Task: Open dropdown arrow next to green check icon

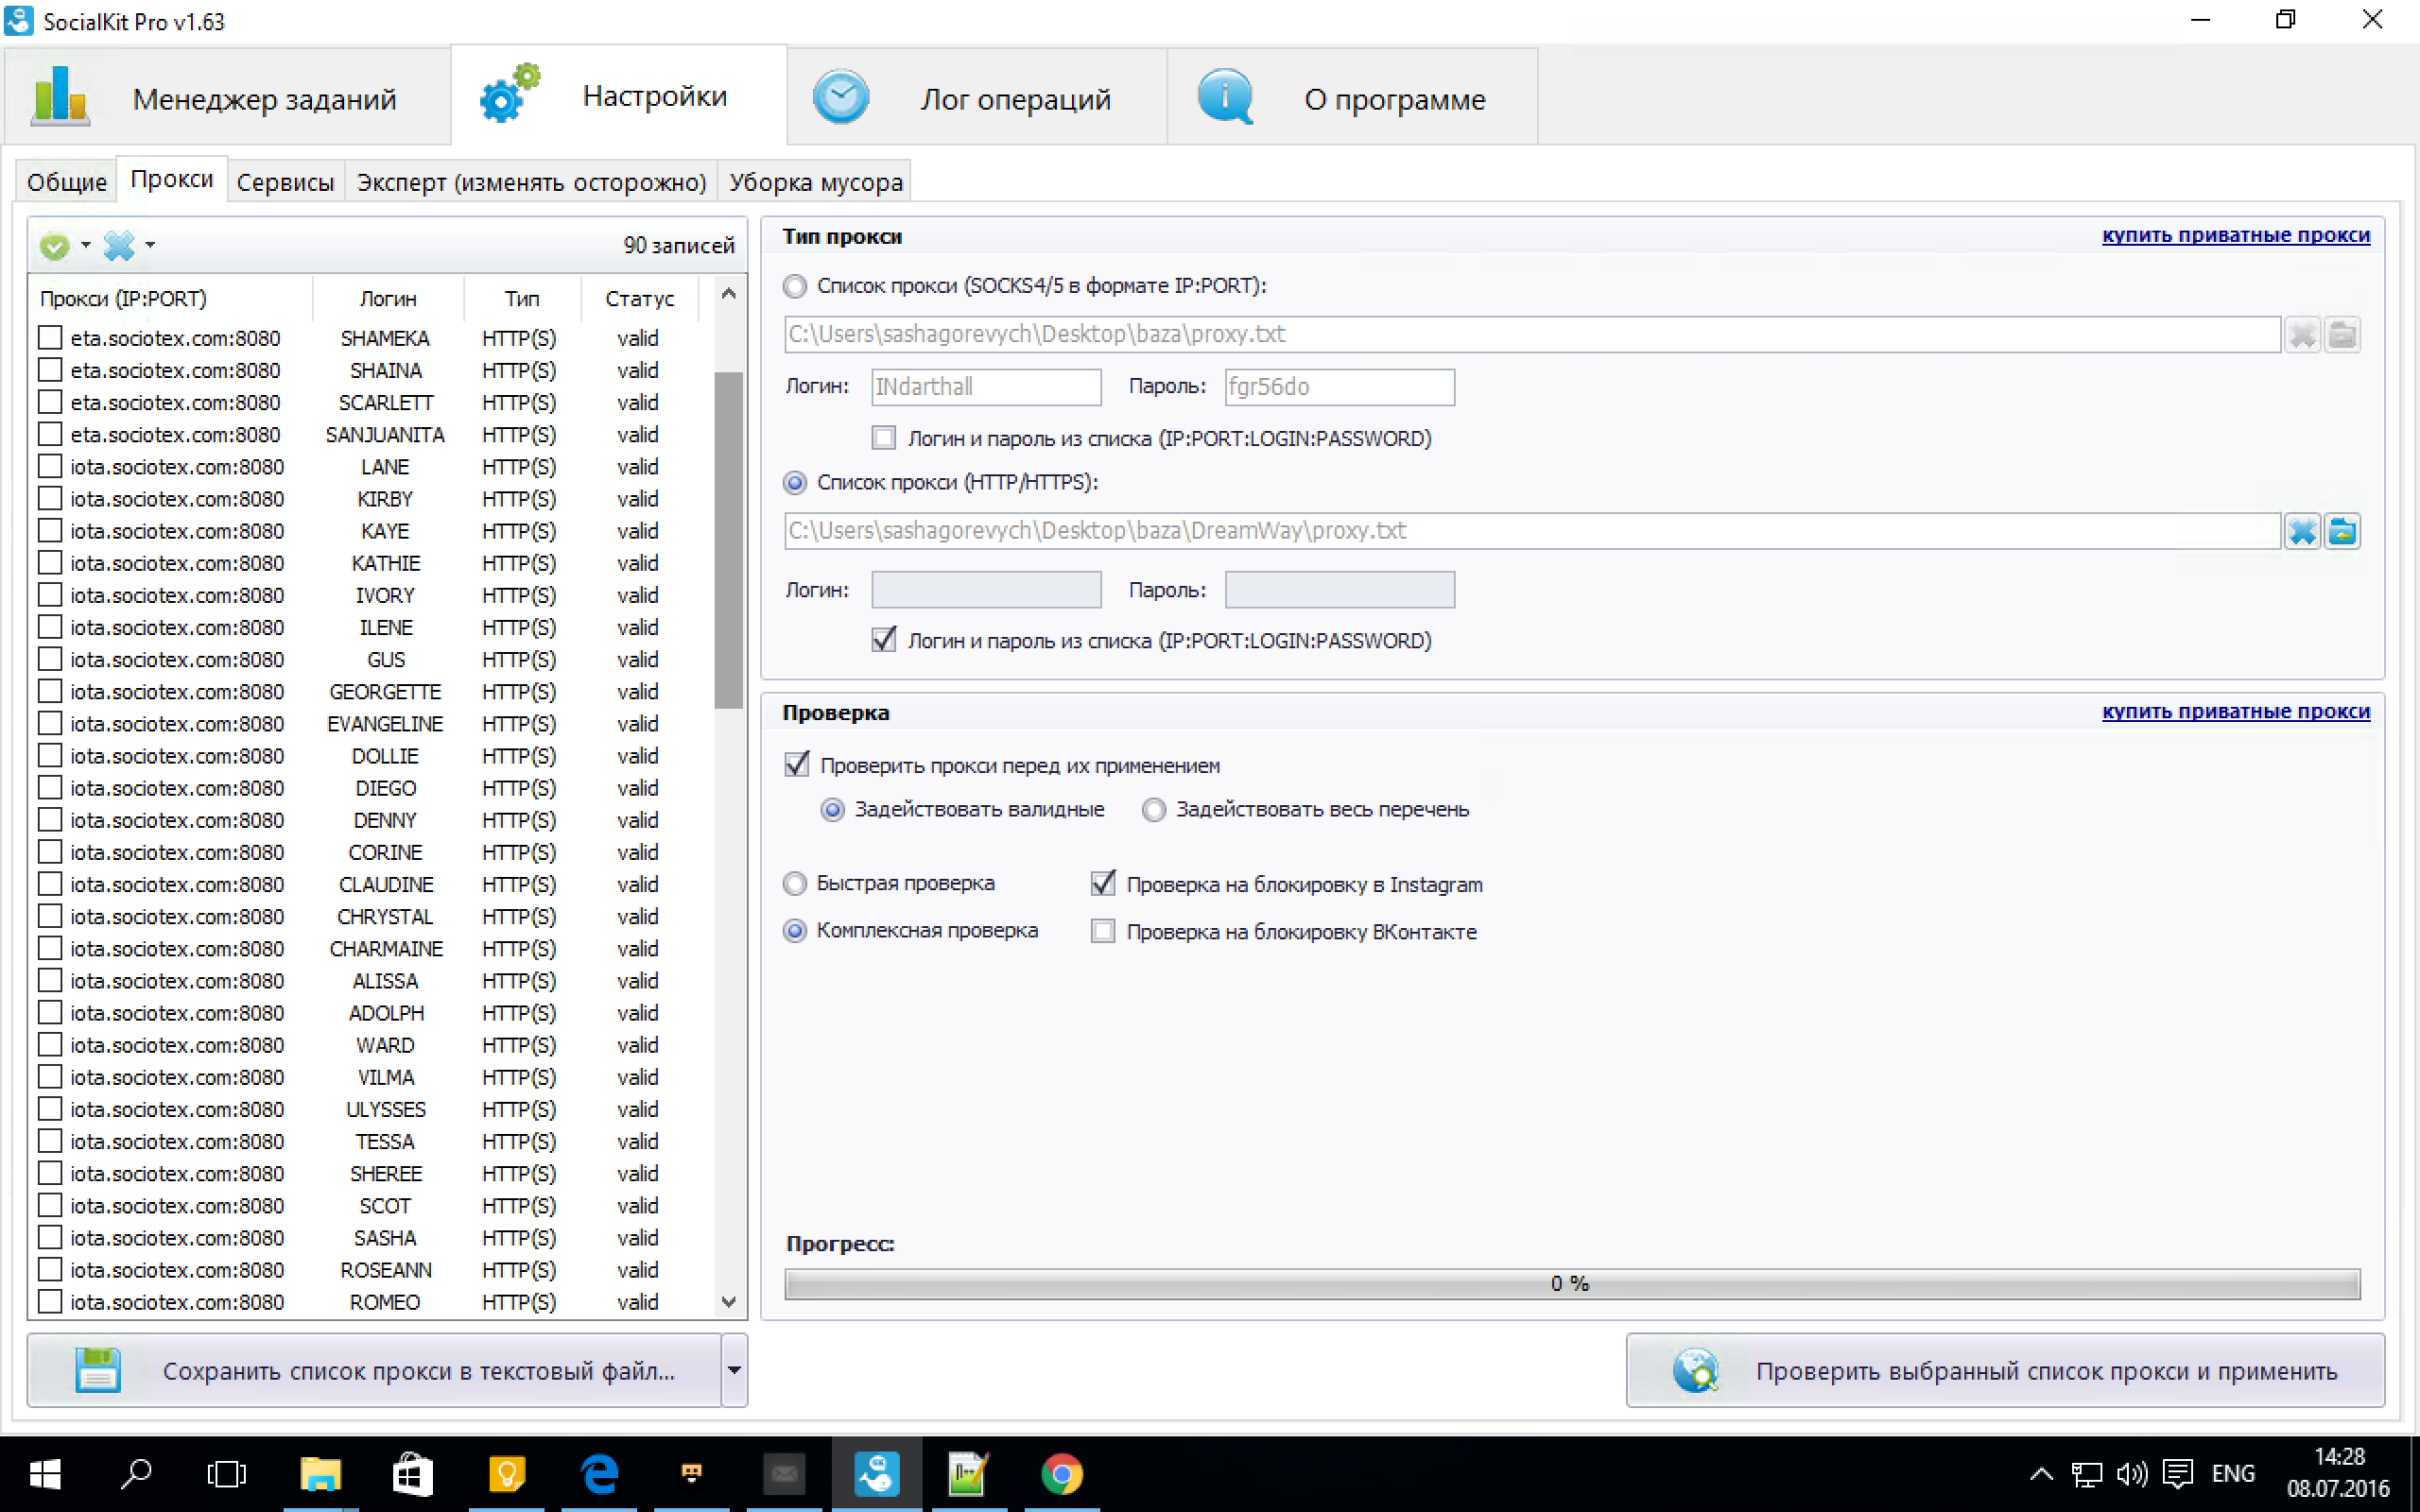Action: [x=86, y=245]
